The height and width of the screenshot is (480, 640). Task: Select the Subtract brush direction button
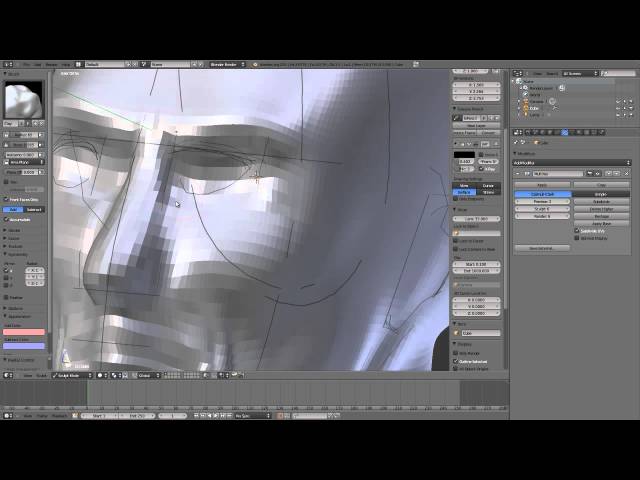(34, 209)
